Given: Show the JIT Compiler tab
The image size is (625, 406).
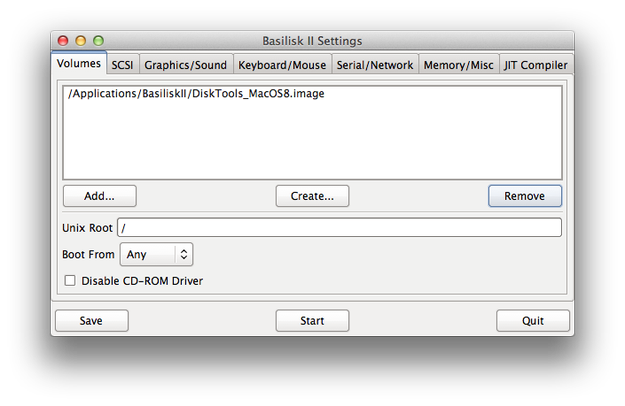Looking at the screenshot, I should (x=535, y=65).
